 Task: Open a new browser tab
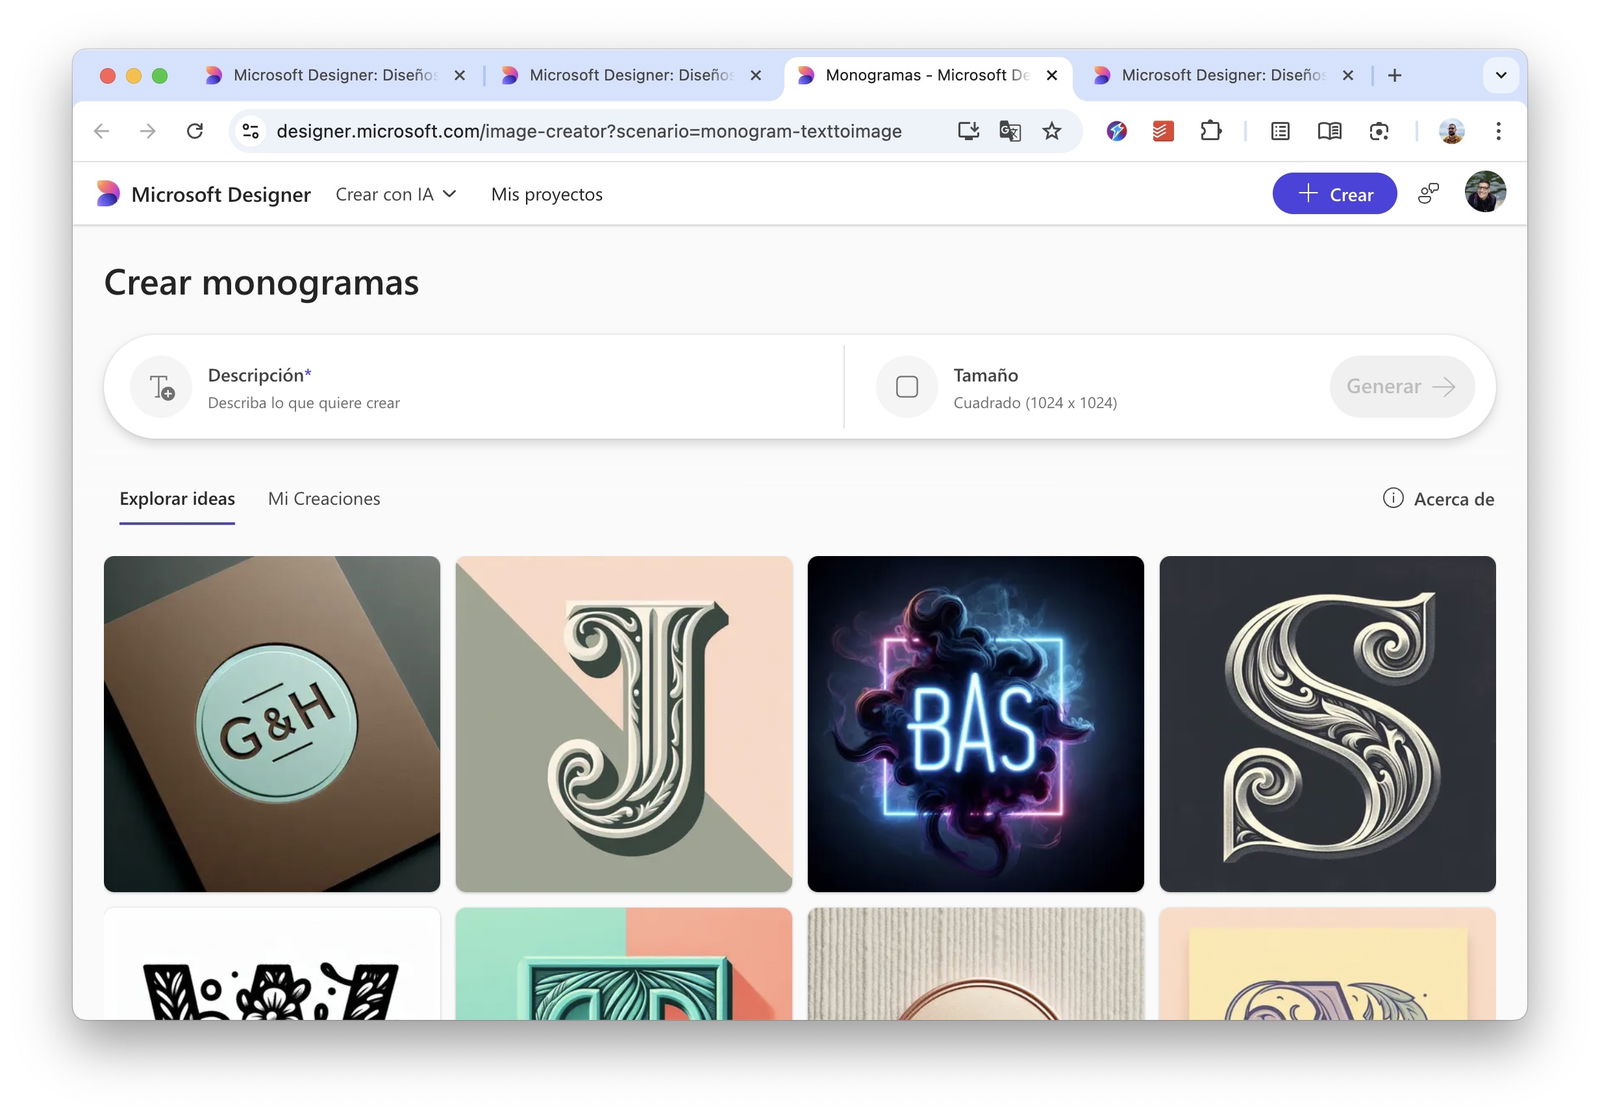(x=1395, y=75)
